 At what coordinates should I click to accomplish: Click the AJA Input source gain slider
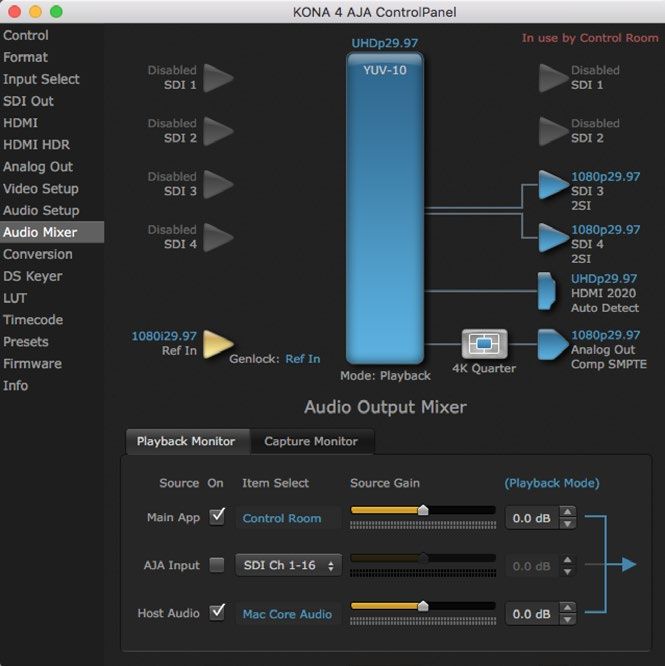[423, 558]
